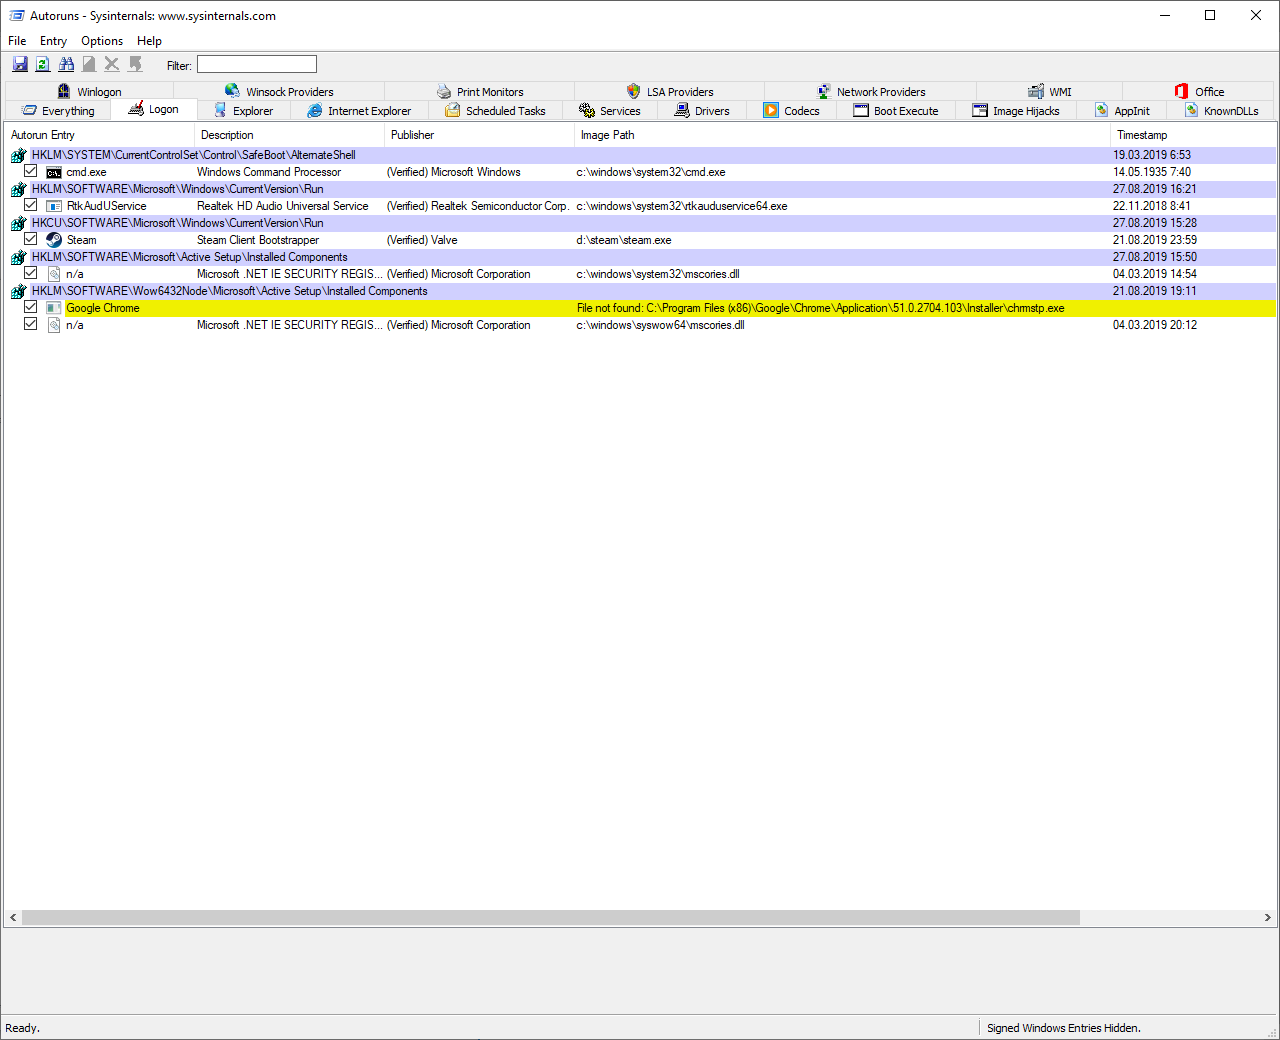Click the "File not found" Chrome image path
1280x1040 pixels.
pos(821,308)
